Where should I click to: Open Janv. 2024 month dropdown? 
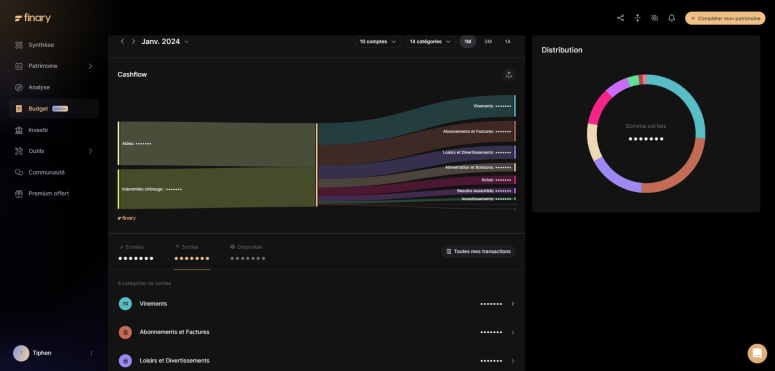[x=165, y=41]
